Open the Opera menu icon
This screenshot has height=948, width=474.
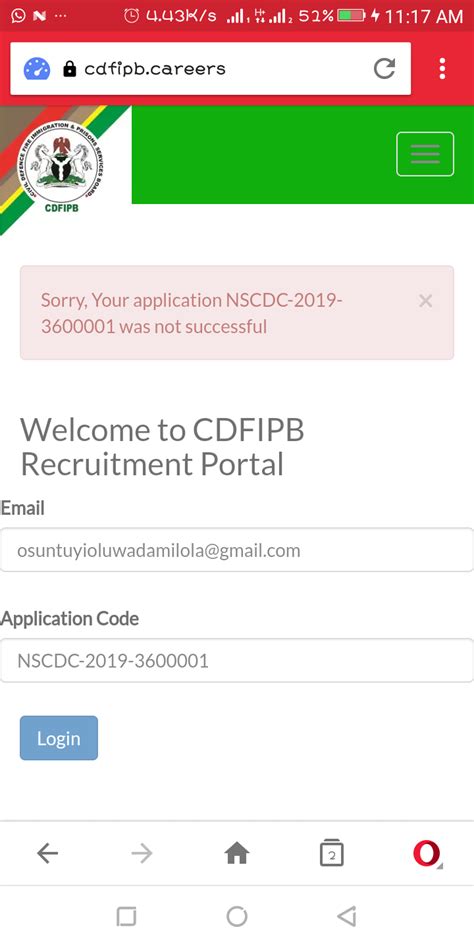point(427,853)
